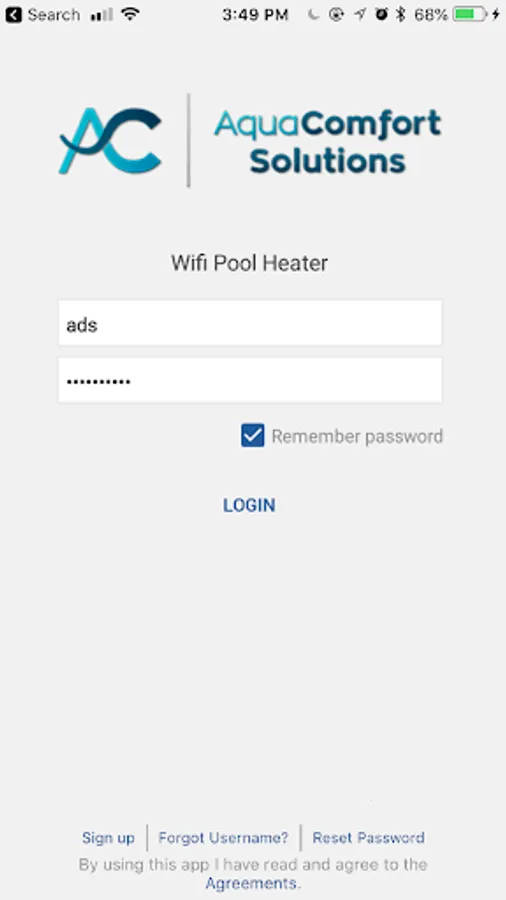Focus the username field containing ads
506x900 pixels.
(250, 323)
